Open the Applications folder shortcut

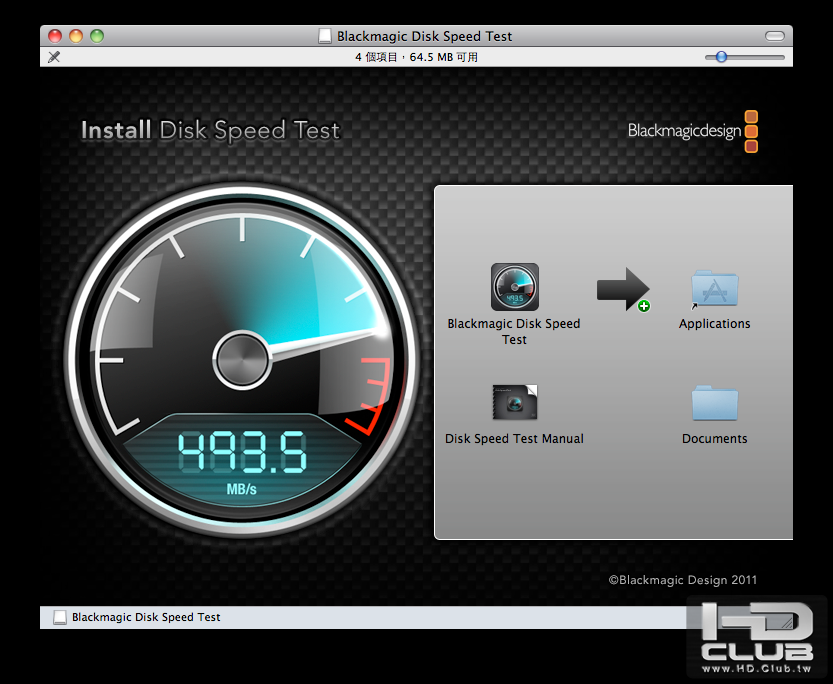715,289
